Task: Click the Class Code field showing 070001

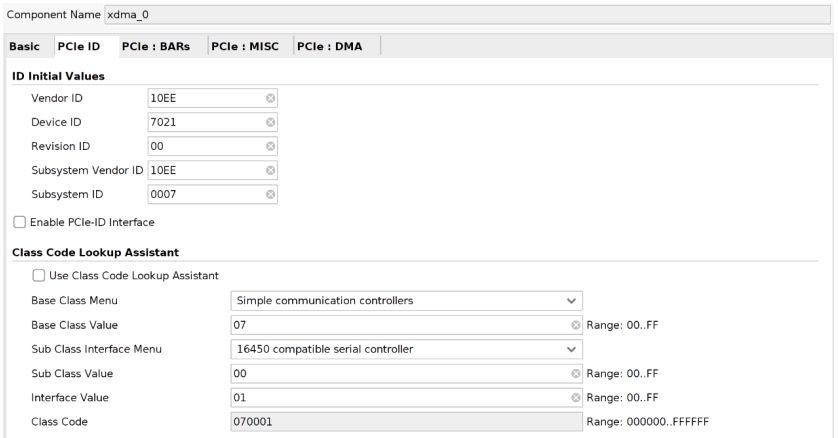Action: coord(406,422)
